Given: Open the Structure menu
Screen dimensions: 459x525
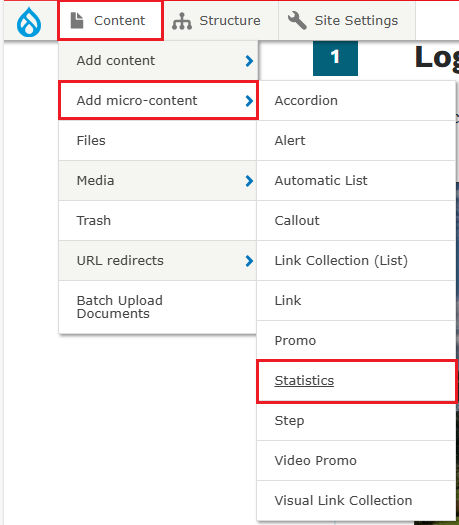Looking at the screenshot, I should 221,21.
